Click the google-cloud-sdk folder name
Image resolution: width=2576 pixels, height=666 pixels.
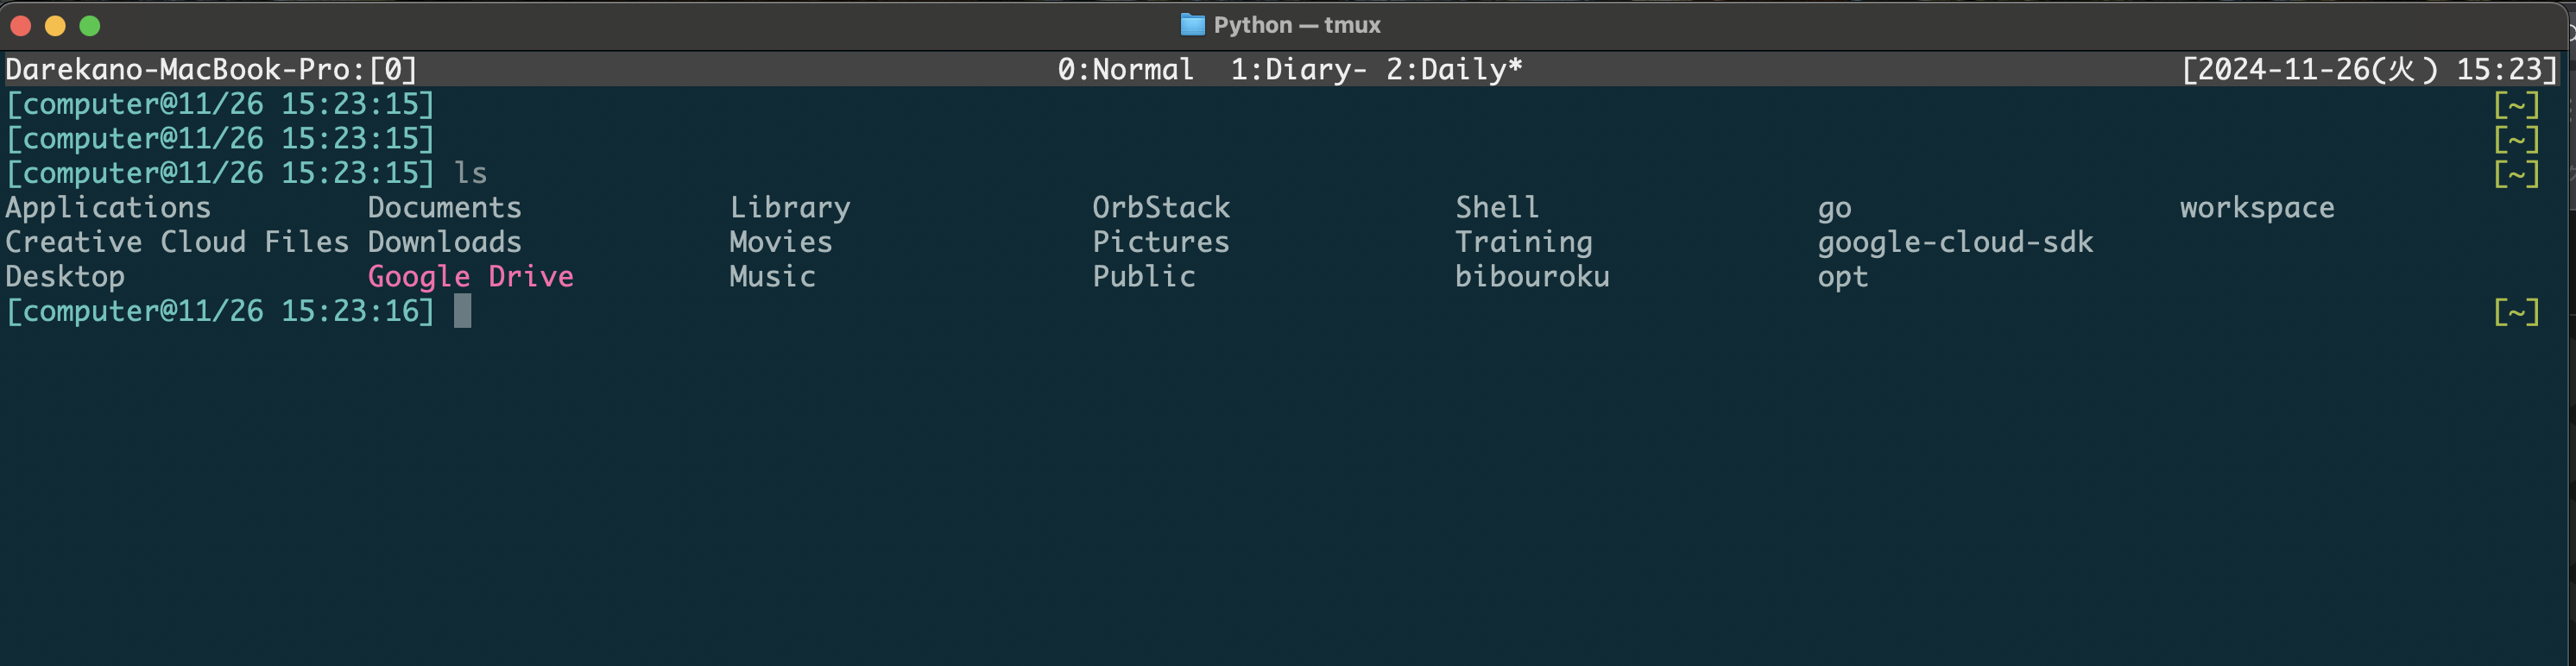pos(1955,242)
